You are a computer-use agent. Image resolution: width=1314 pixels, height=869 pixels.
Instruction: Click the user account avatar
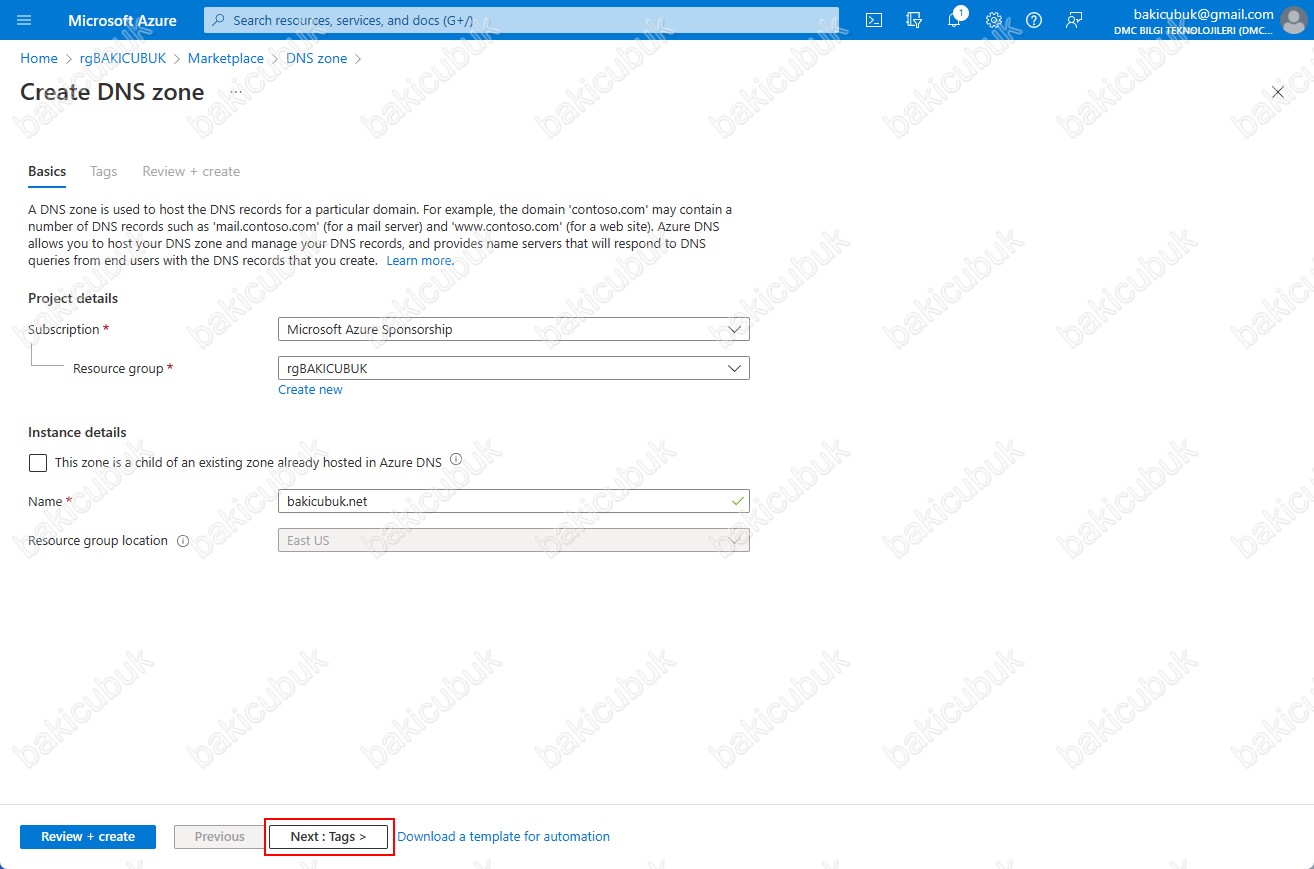pyautogui.click(x=1293, y=21)
